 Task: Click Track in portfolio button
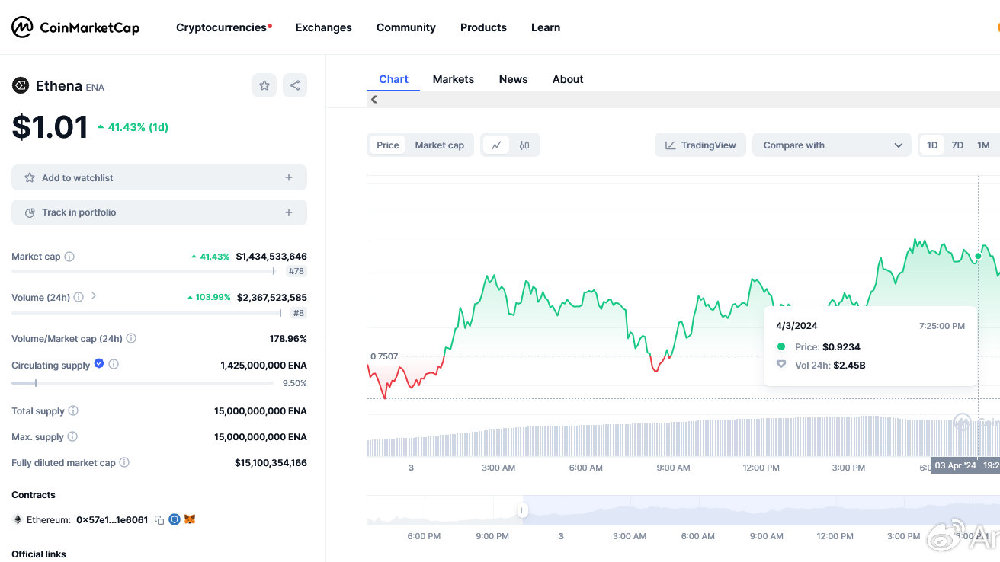[x=159, y=212]
